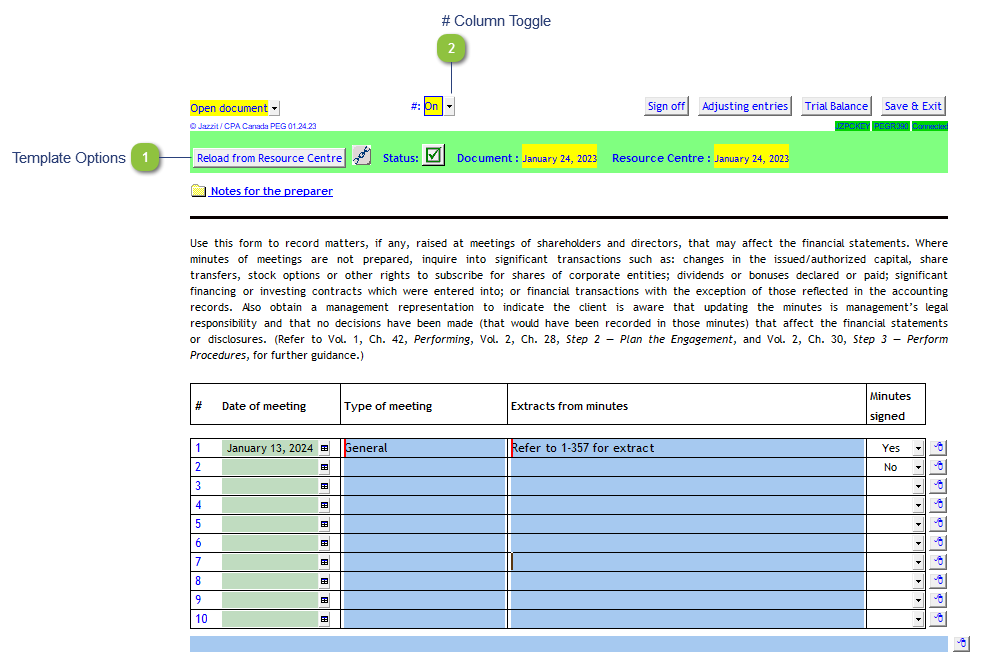Click the mouse options icon for row 2
This screenshot has width=982, height=662.
coord(938,467)
